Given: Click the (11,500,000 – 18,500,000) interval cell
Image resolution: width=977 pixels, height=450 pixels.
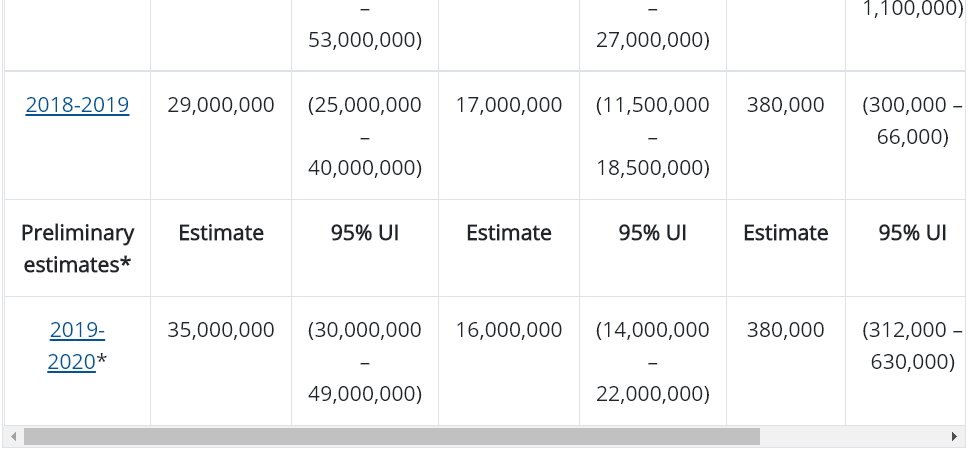Looking at the screenshot, I should (x=652, y=136).
